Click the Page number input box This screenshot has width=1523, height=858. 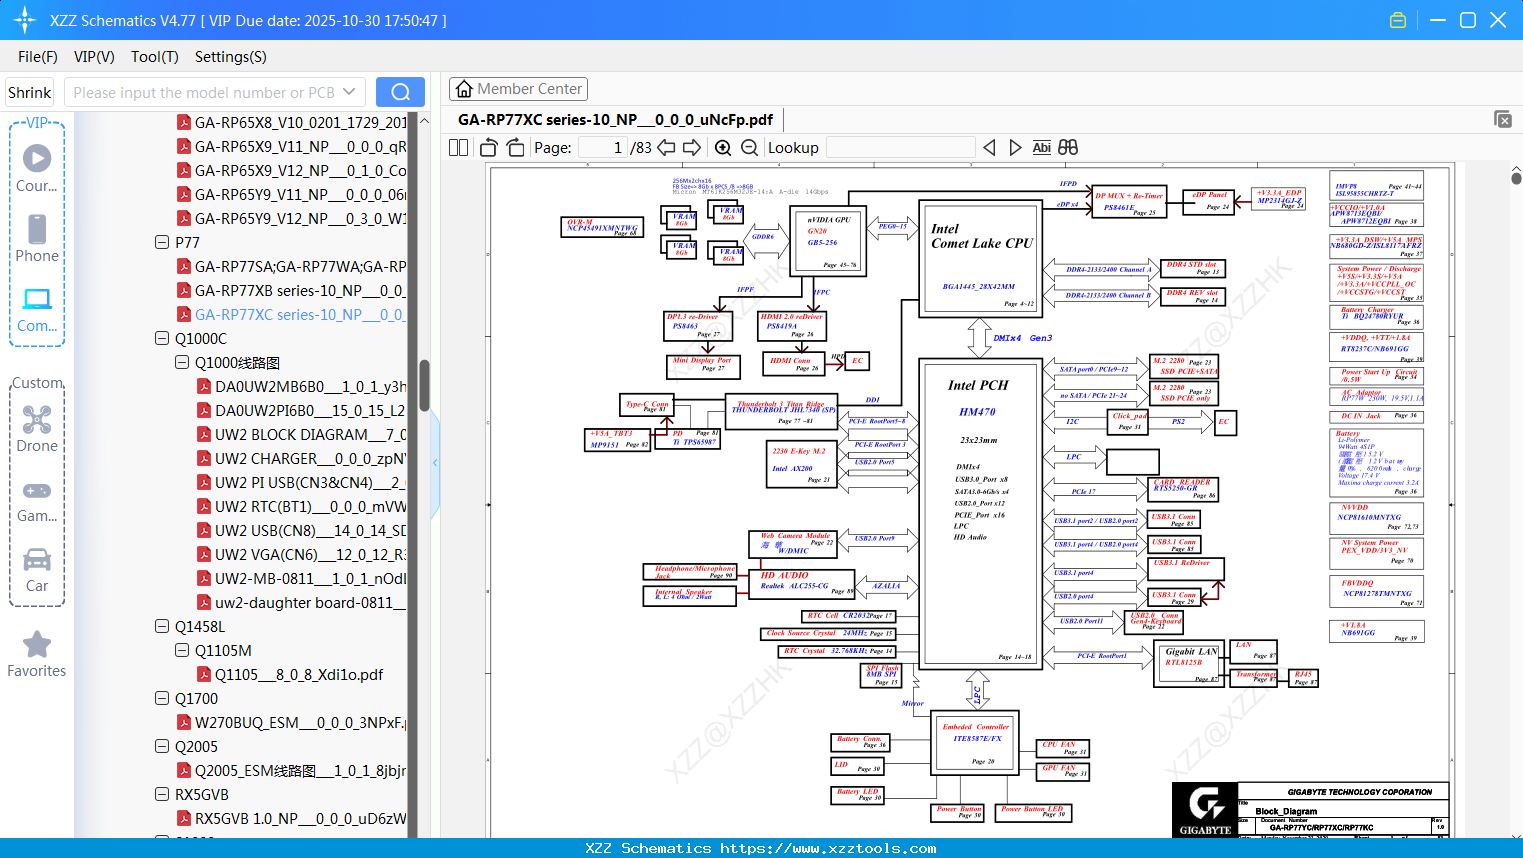[x=603, y=148]
